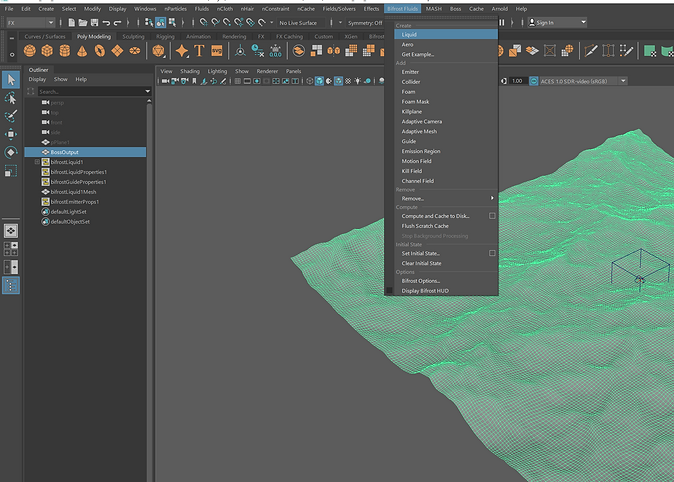Open the Outliner Display menu
Image resolution: width=674 pixels, height=482 pixels.
point(37,79)
